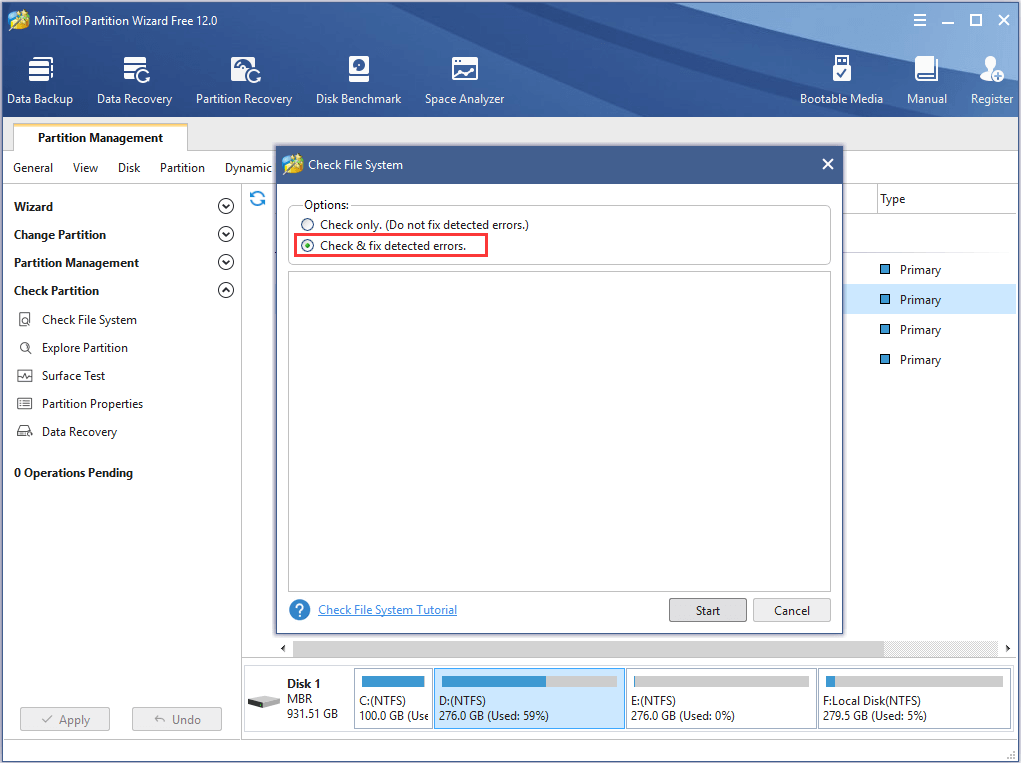Open Check File System Tutorial link
Image resolution: width=1021 pixels, height=763 pixels.
click(x=387, y=610)
